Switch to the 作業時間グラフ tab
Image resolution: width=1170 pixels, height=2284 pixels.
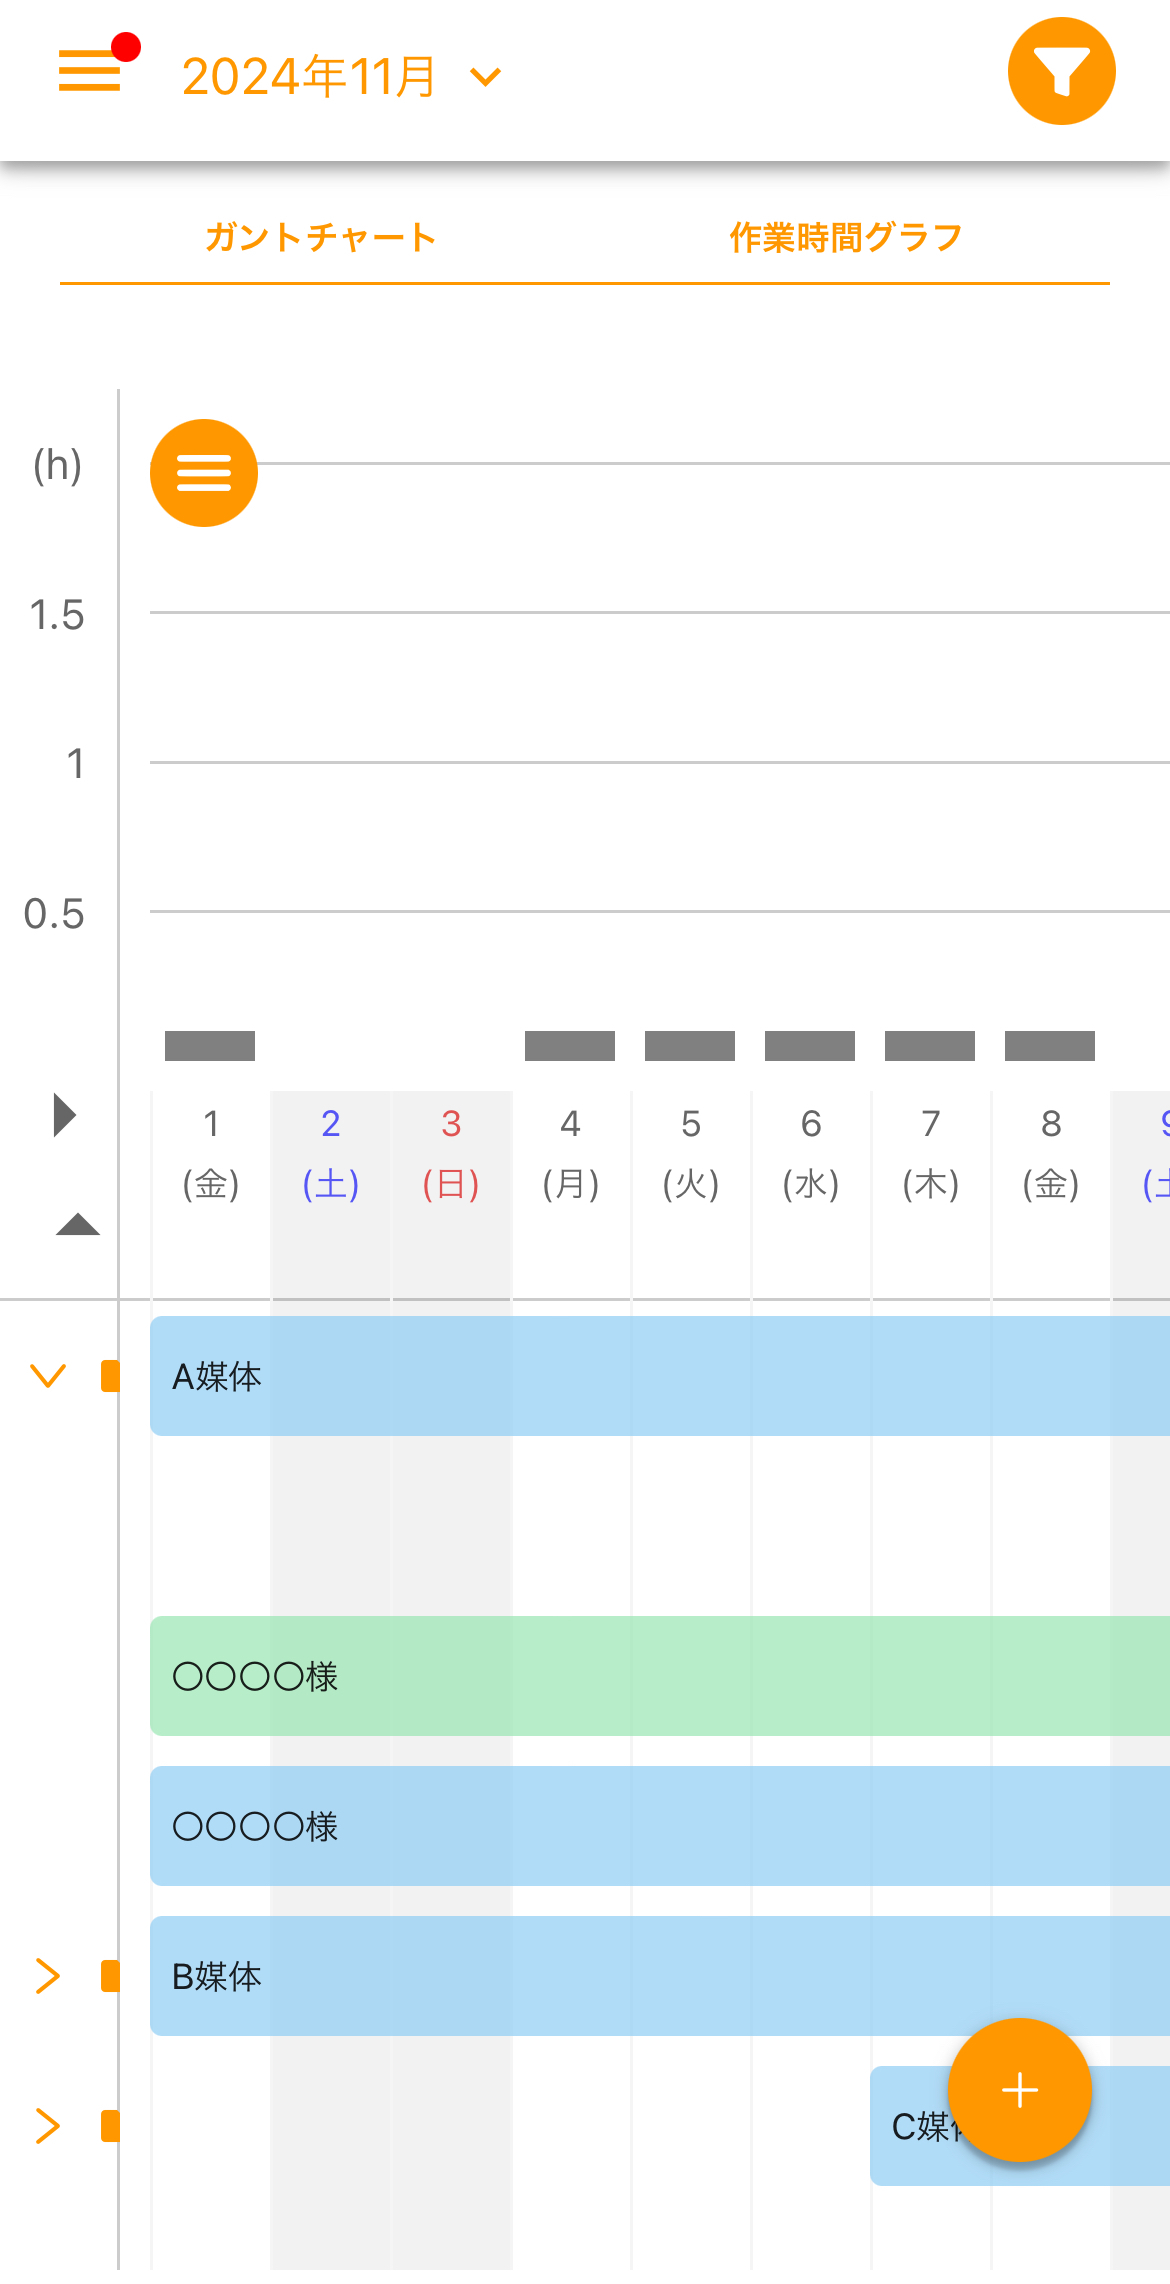coord(846,238)
